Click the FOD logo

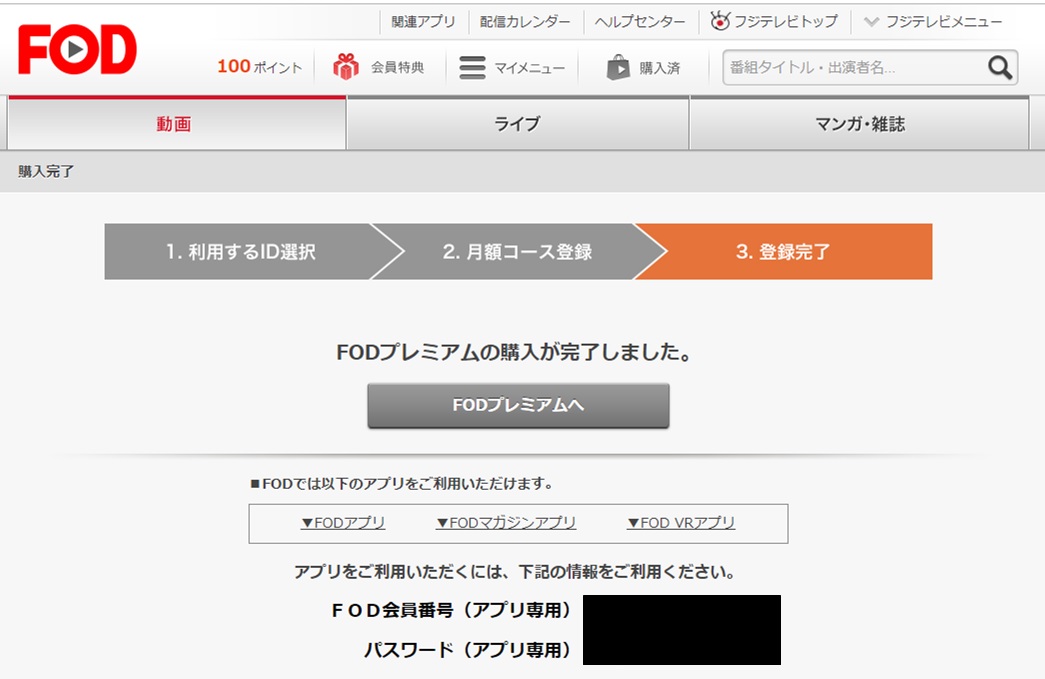click(x=77, y=49)
